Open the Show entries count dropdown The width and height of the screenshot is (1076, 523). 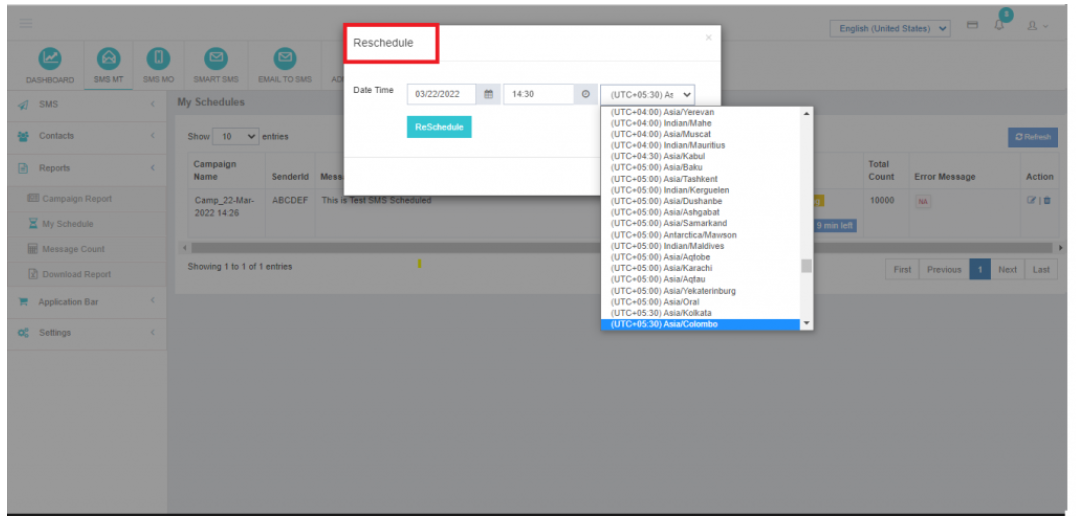tap(236, 136)
